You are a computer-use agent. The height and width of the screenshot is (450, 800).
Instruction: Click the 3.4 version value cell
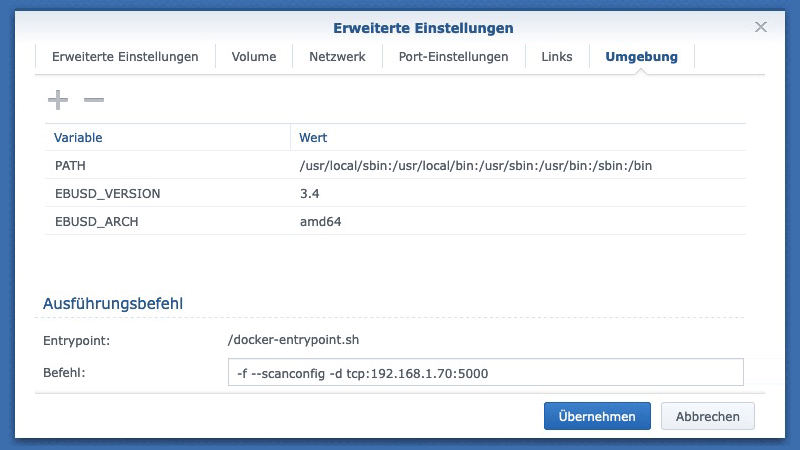308,193
